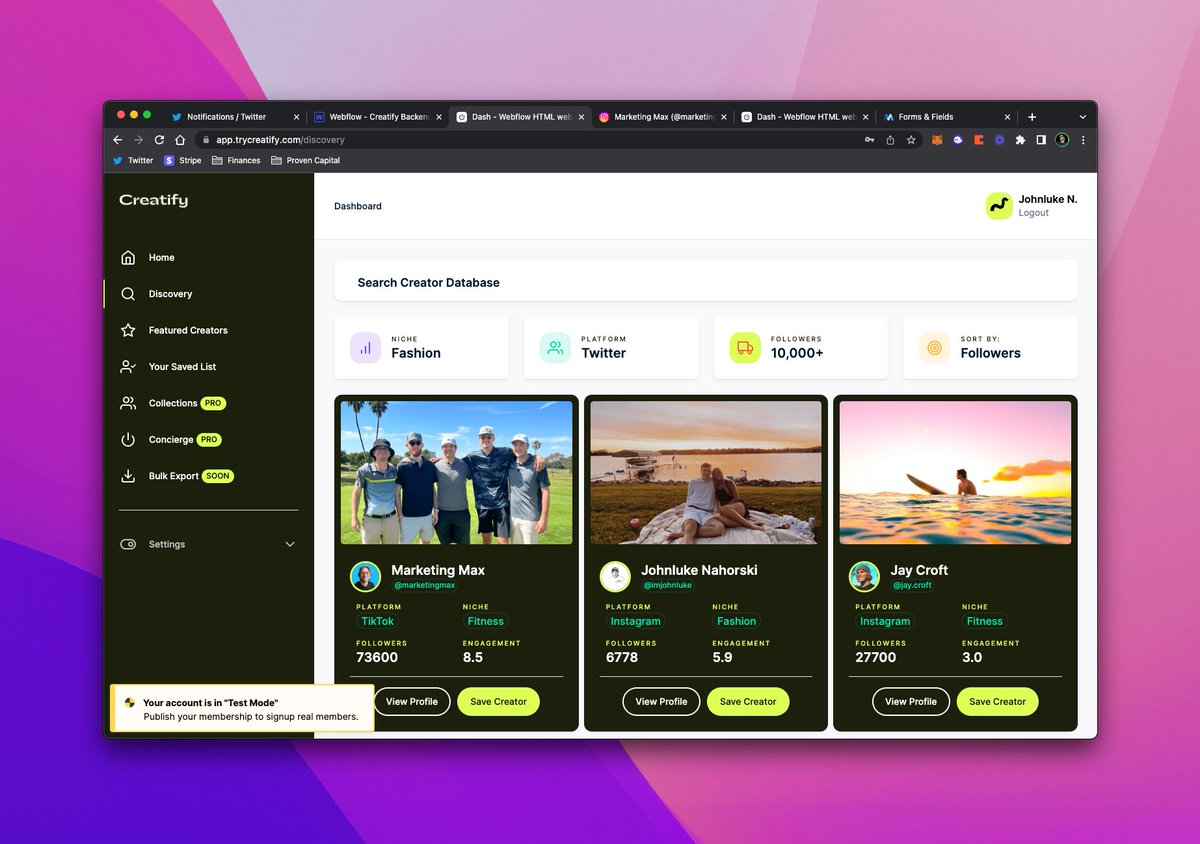Open Jay Croft's surfing photo

click(x=955, y=472)
